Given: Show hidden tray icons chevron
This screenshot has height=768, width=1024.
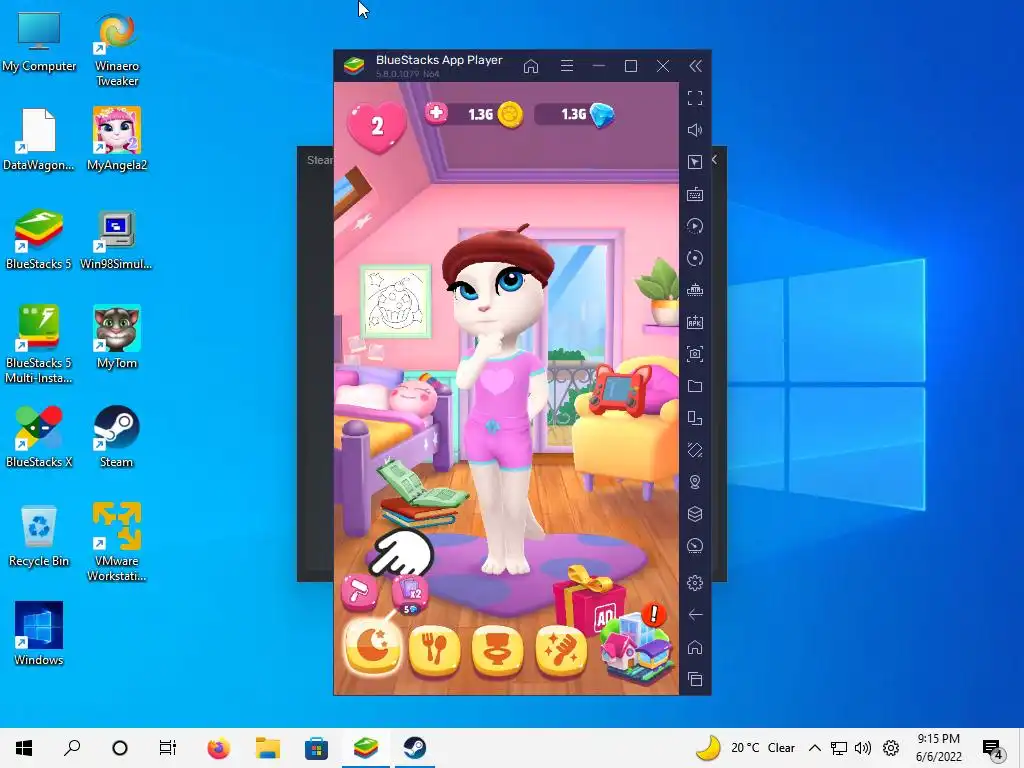Looking at the screenshot, I should (814, 748).
